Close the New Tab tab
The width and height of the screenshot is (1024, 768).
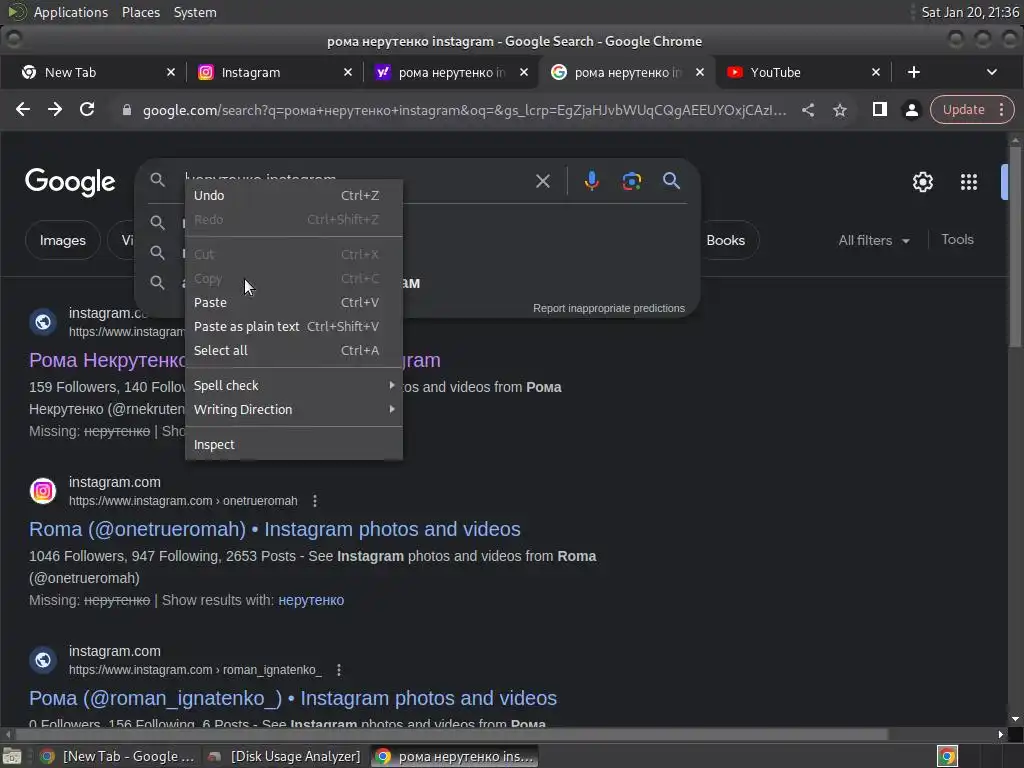point(170,72)
